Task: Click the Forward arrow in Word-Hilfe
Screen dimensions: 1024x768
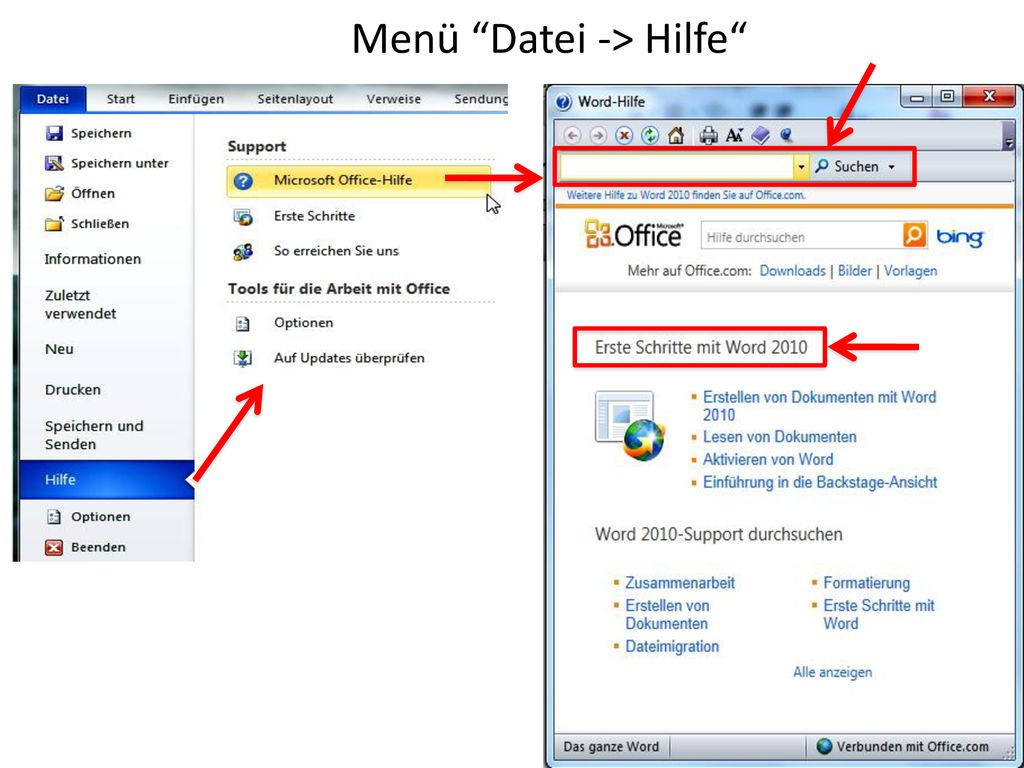Action: (598, 135)
